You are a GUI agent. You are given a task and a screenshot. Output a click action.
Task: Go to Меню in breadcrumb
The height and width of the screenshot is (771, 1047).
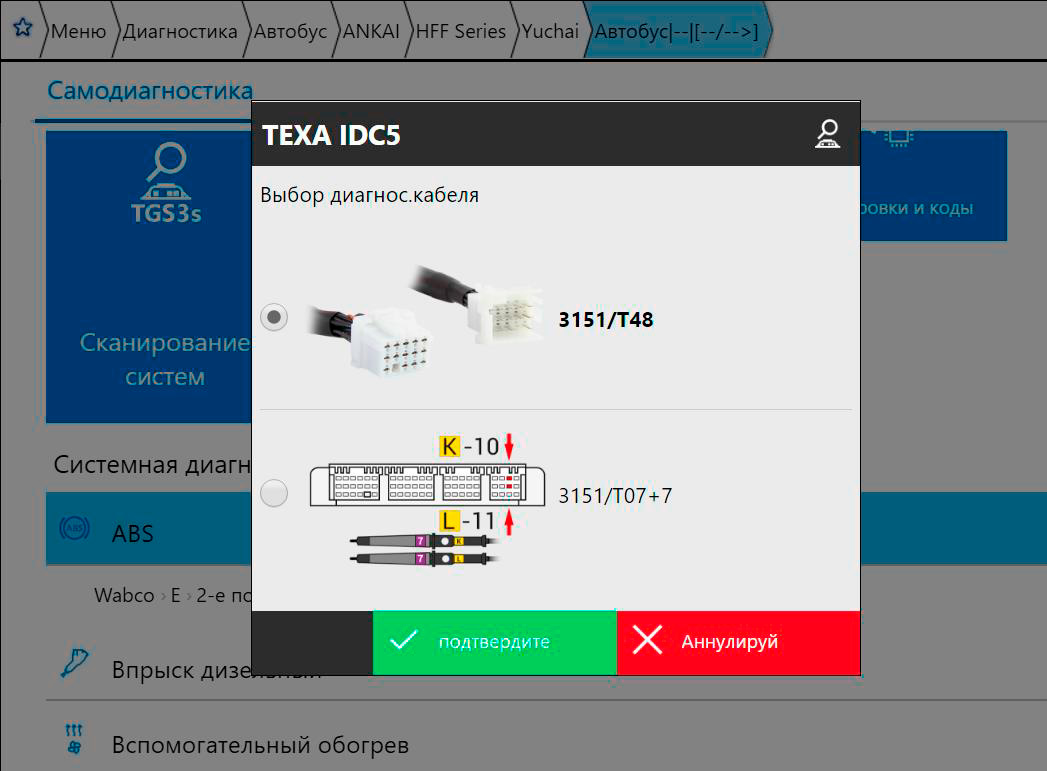[78, 31]
